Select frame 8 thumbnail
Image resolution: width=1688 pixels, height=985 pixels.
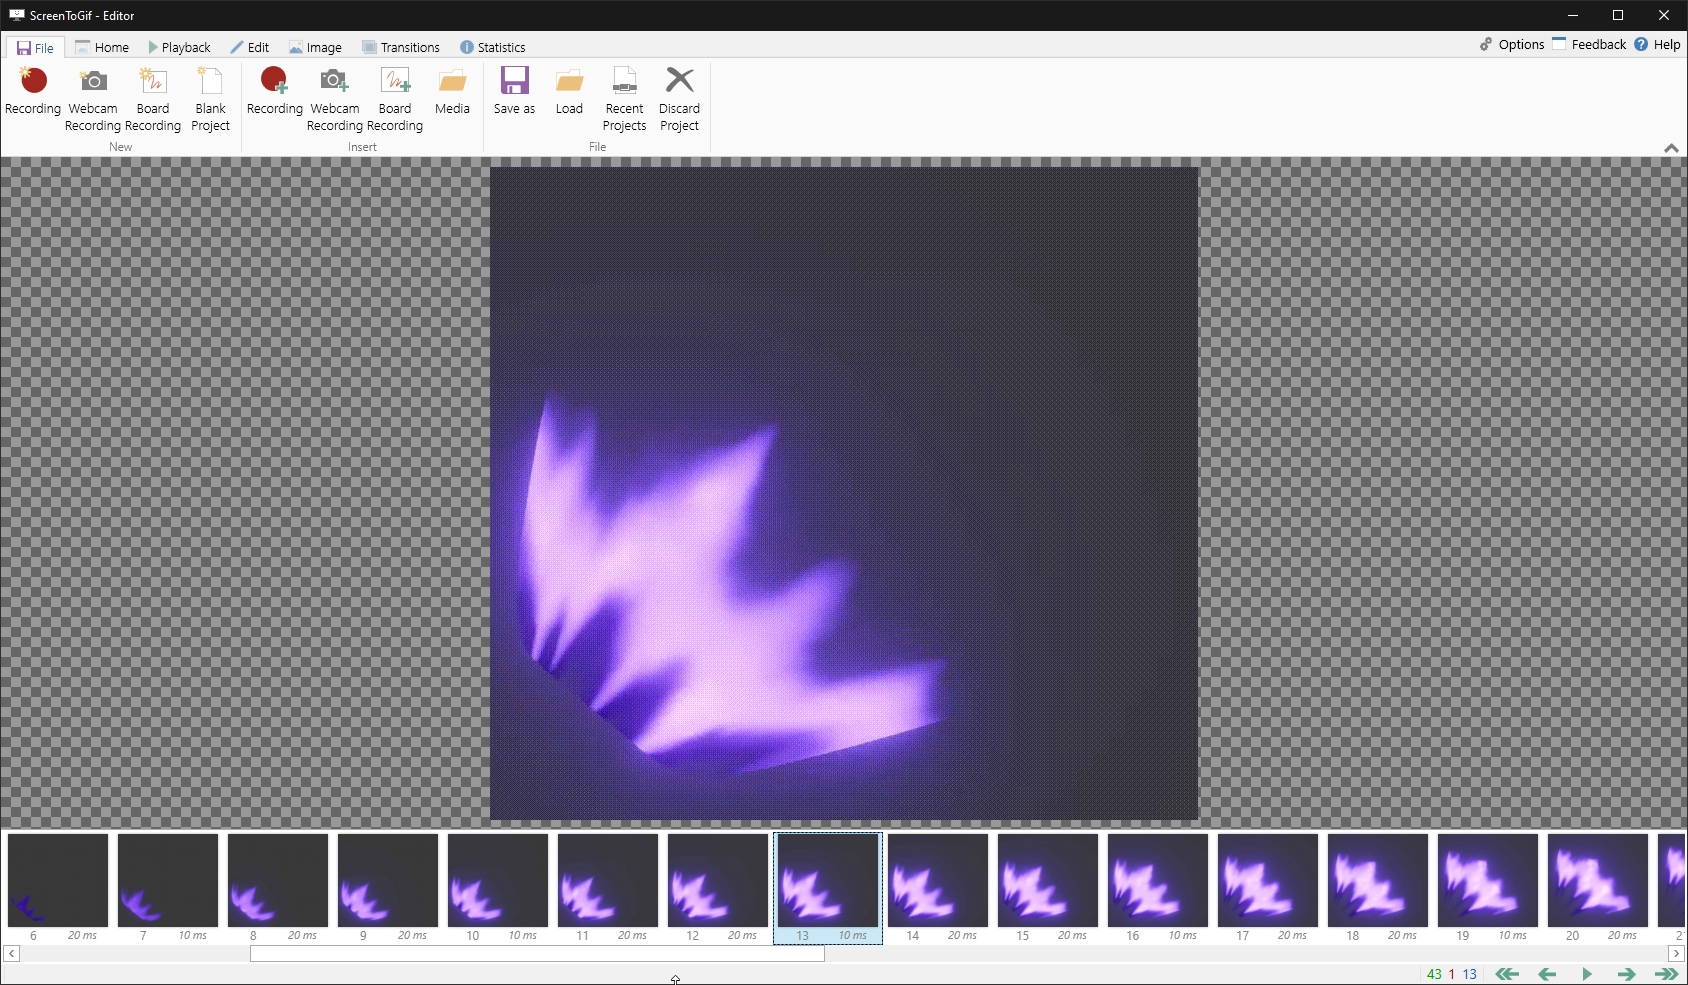tap(278, 881)
